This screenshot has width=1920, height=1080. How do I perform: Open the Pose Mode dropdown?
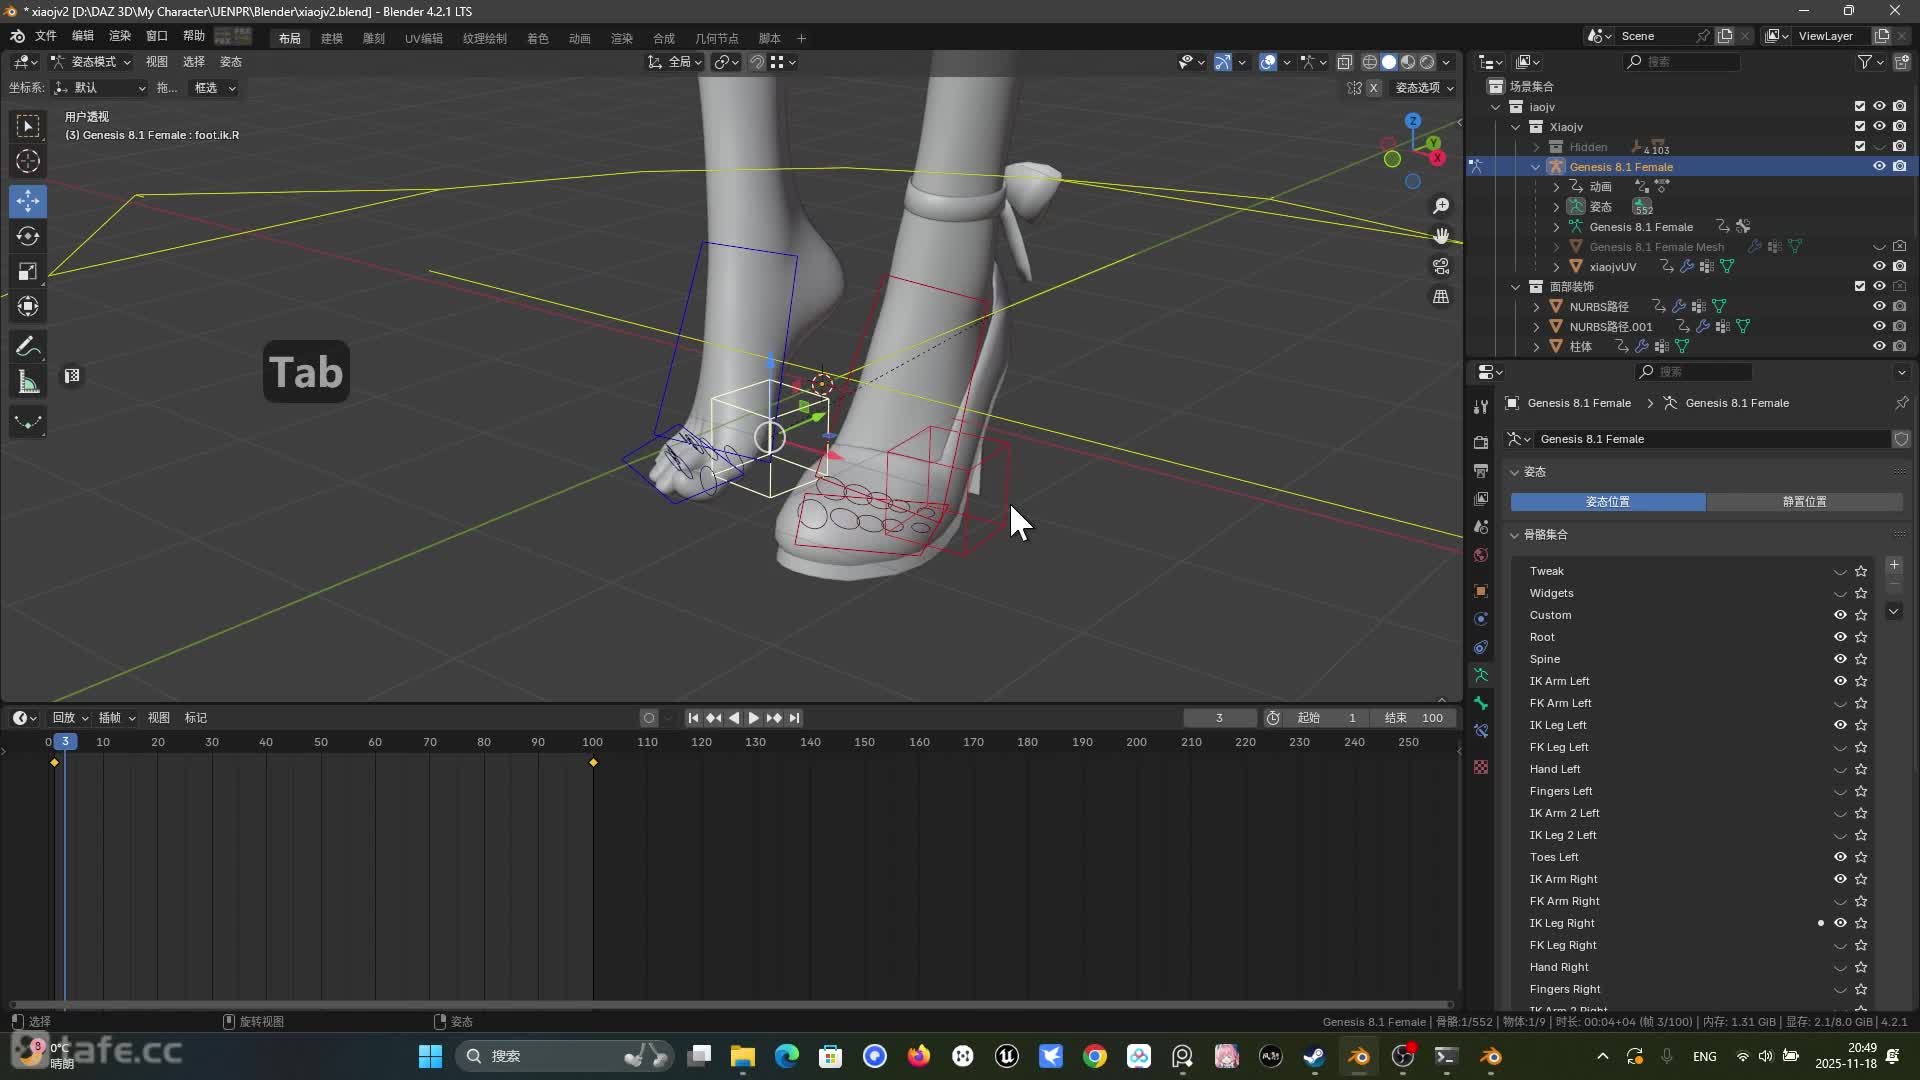92,62
